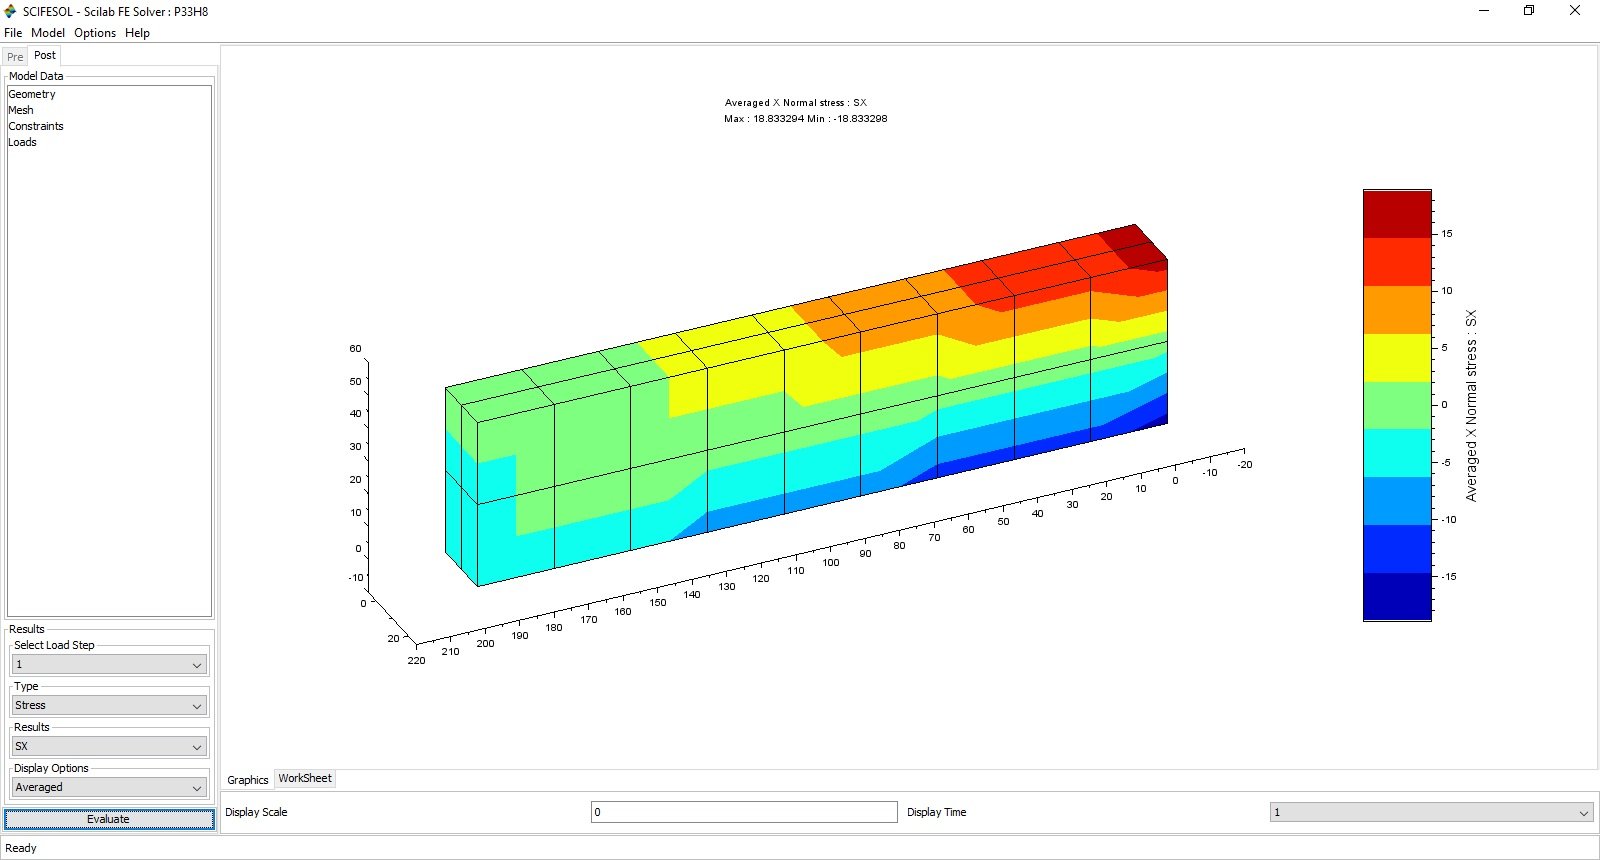Open the Options menu

pyautogui.click(x=95, y=33)
